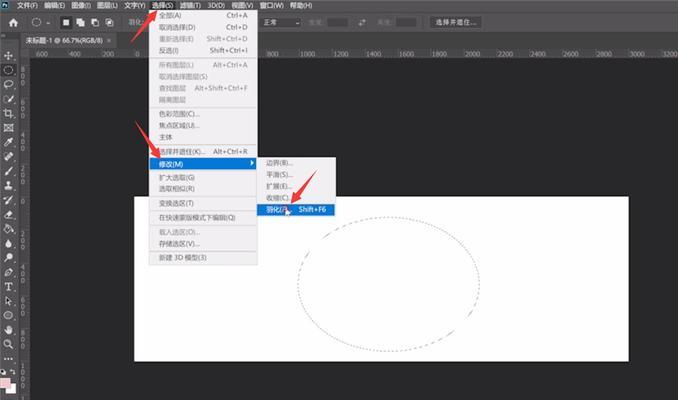Select the Zoom tool
678x400 pixels.
tap(8, 344)
